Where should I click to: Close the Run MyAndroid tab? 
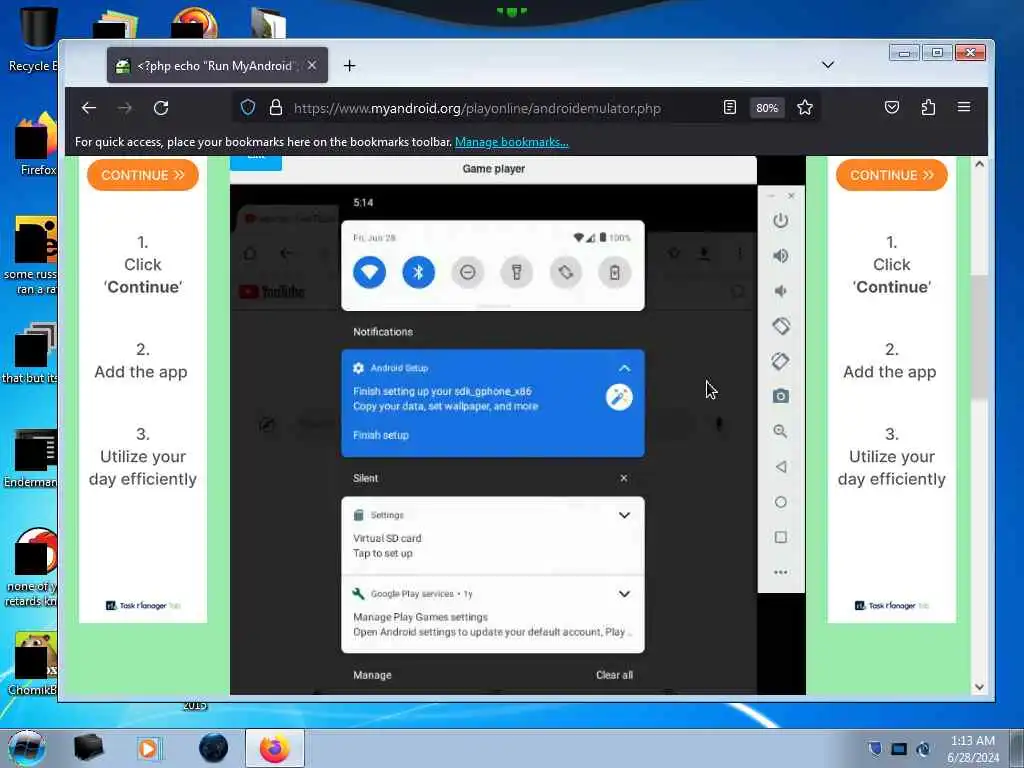312,65
